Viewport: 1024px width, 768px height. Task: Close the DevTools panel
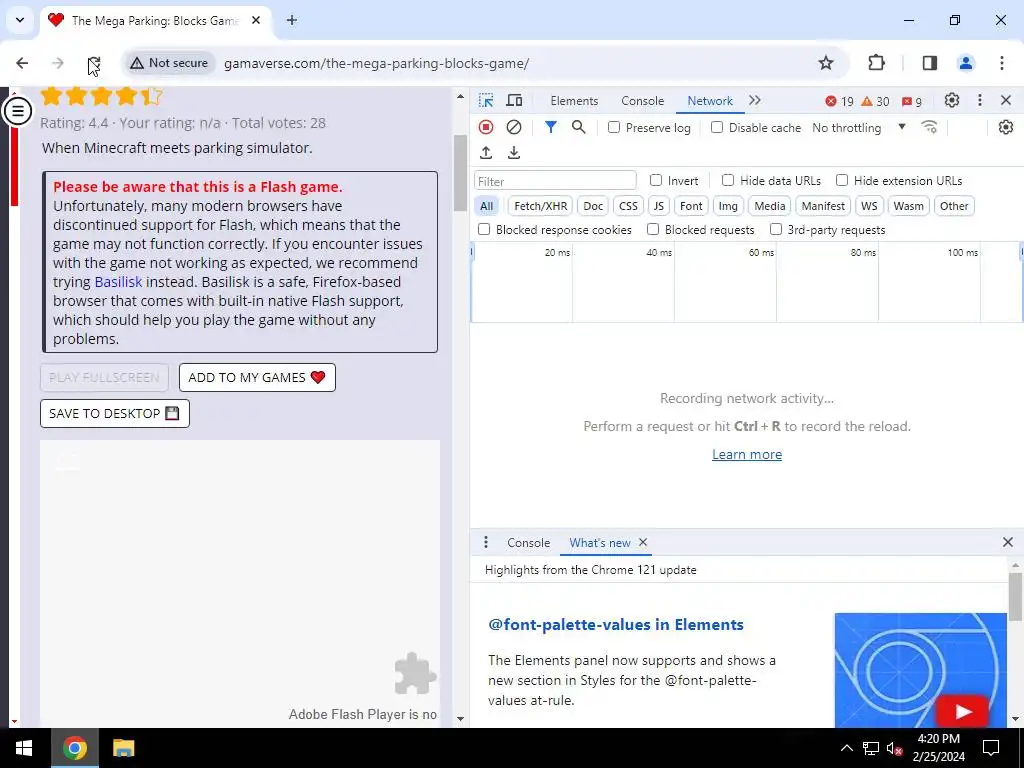pos(1006,101)
